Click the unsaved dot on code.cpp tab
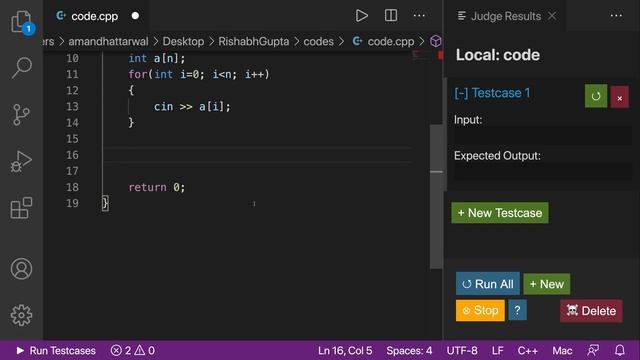The width and height of the screenshot is (640, 360). 135,16
